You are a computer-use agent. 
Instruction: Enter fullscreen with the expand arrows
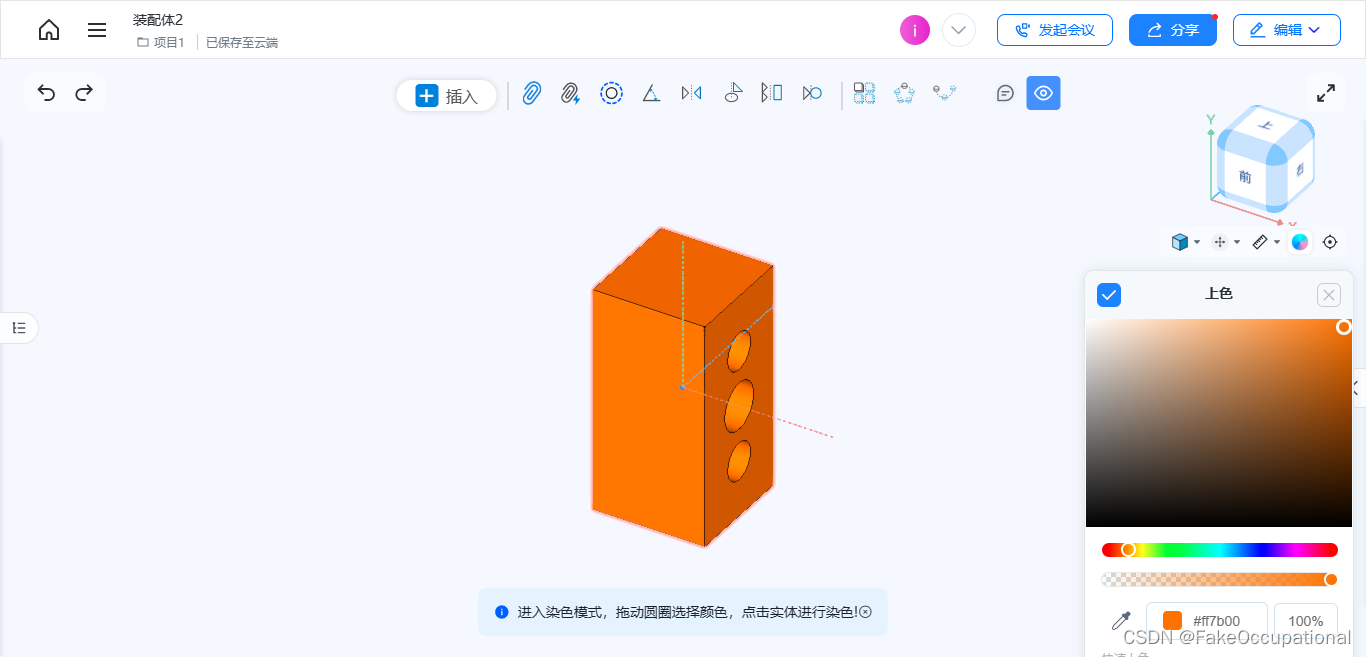click(1326, 93)
